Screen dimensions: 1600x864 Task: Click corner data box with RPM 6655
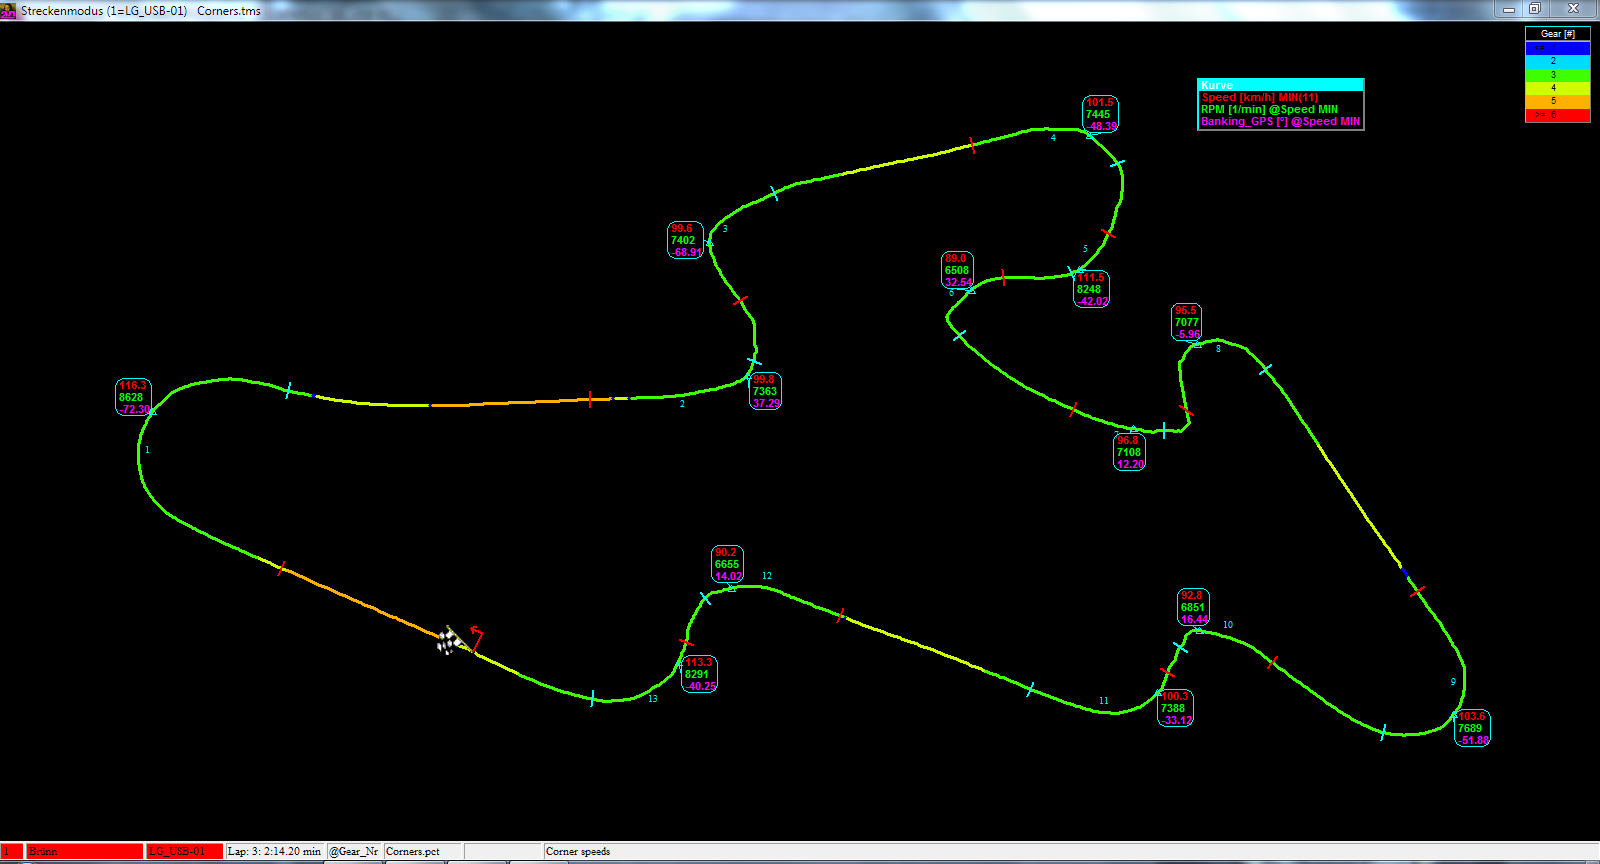727,564
